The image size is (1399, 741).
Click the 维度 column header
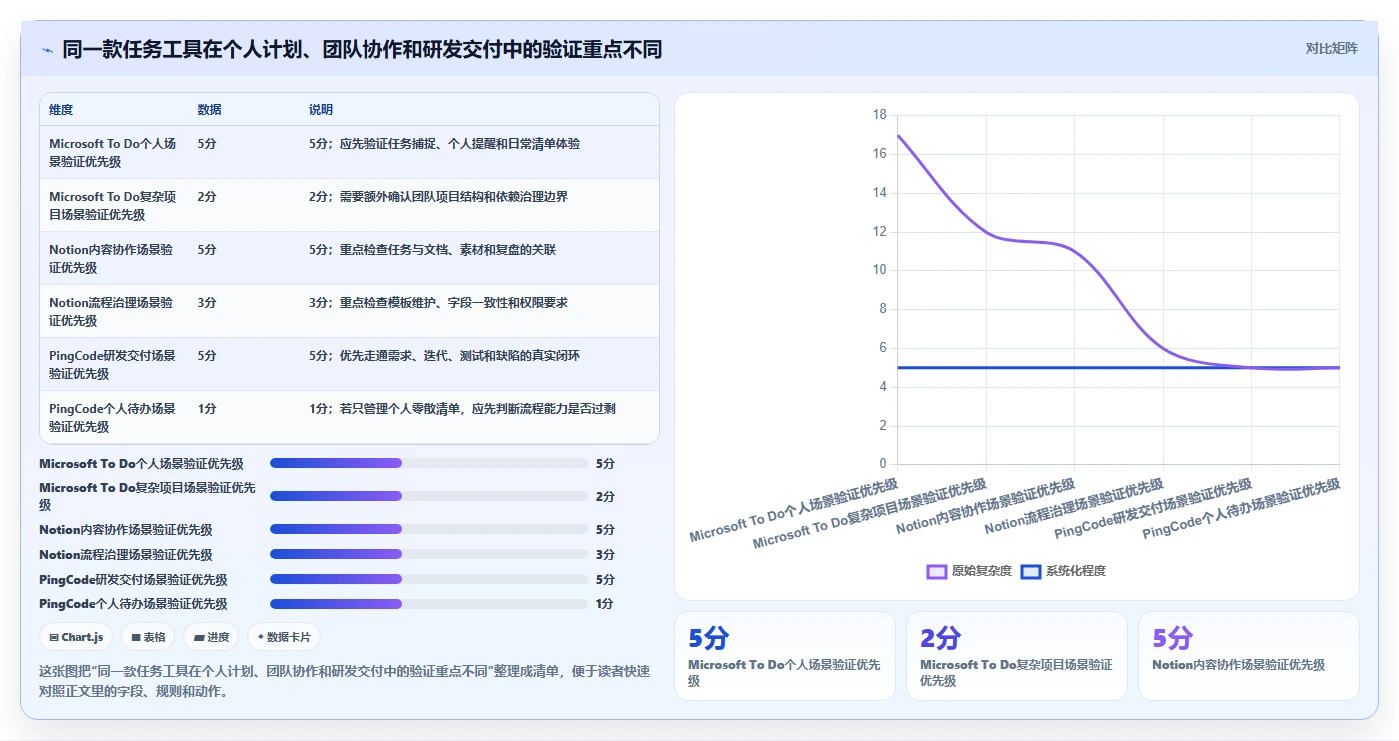click(61, 110)
